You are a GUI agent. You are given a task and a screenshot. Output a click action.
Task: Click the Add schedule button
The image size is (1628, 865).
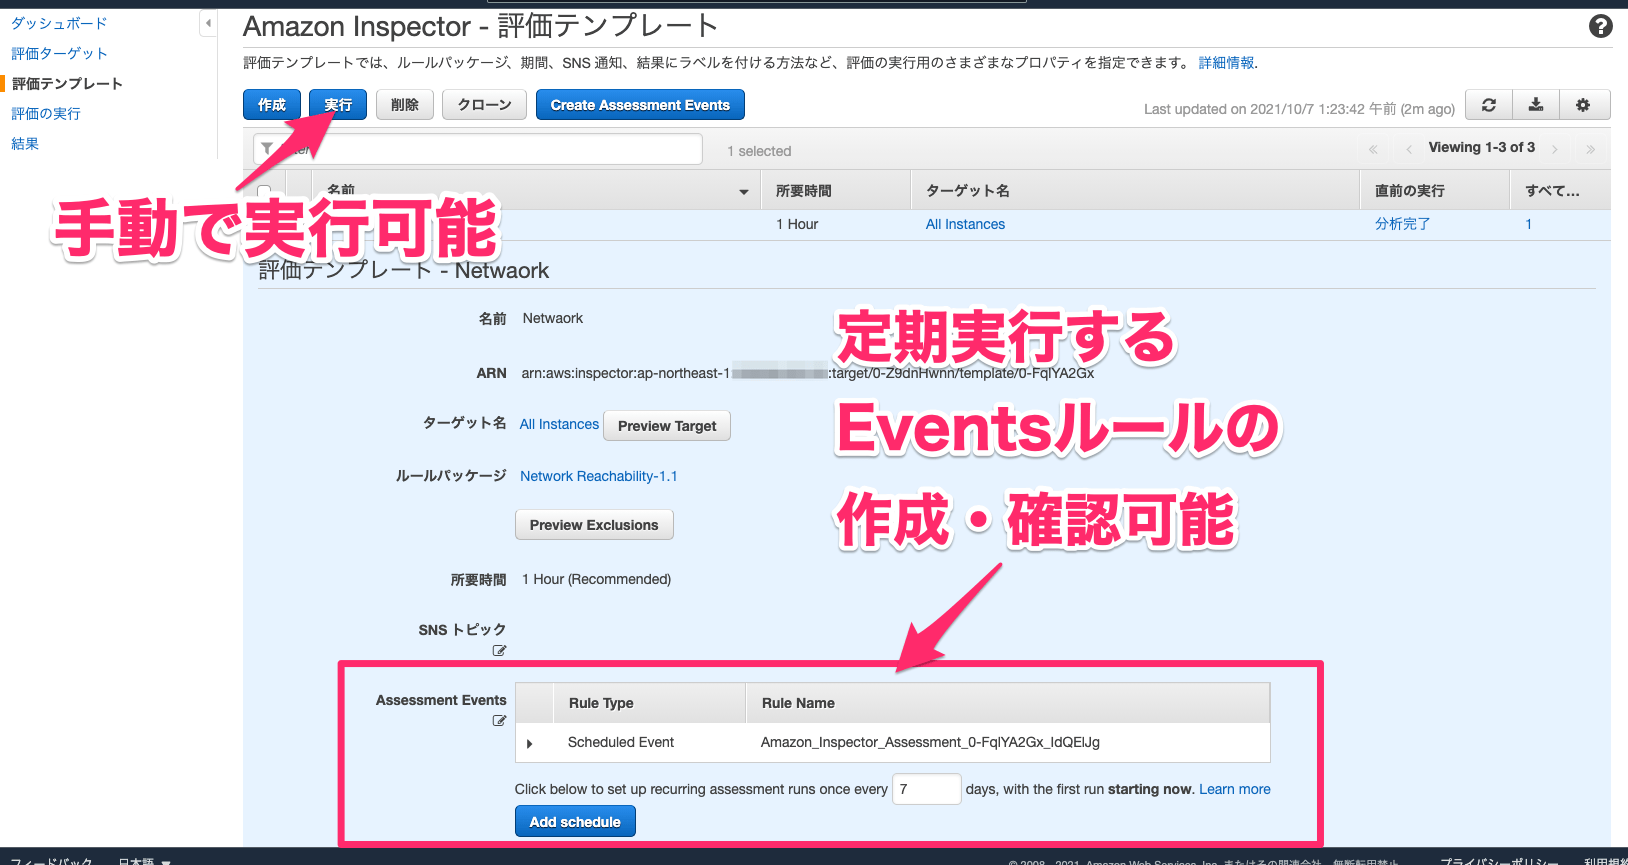tap(575, 822)
